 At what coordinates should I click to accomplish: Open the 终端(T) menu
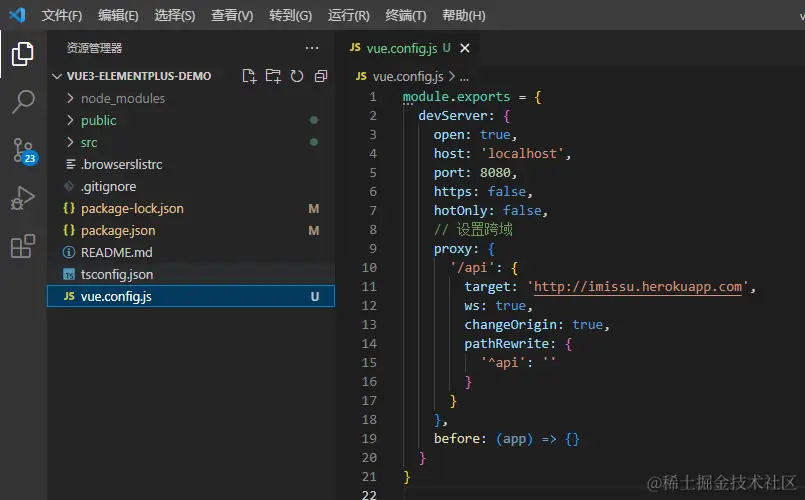click(x=406, y=15)
